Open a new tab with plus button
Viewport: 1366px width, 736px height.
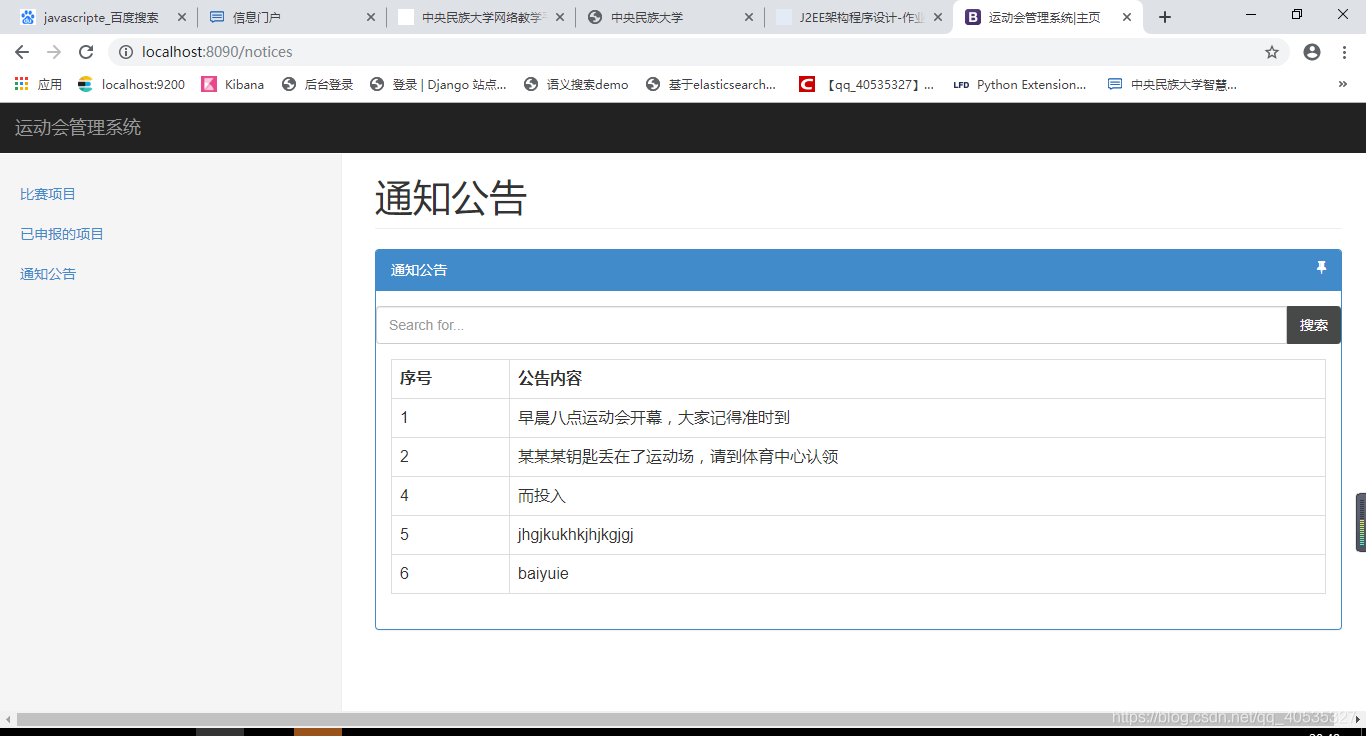pos(1165,17)
